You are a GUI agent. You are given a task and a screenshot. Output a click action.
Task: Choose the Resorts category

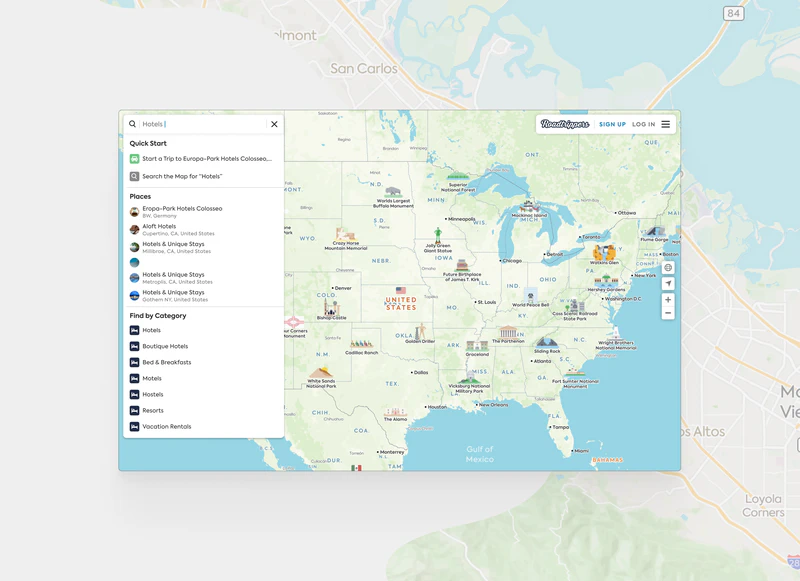coord(203,411)
